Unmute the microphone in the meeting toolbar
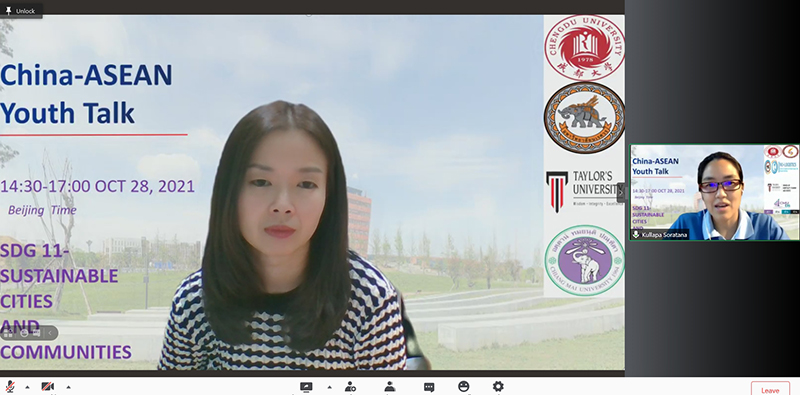 [9, 387]
